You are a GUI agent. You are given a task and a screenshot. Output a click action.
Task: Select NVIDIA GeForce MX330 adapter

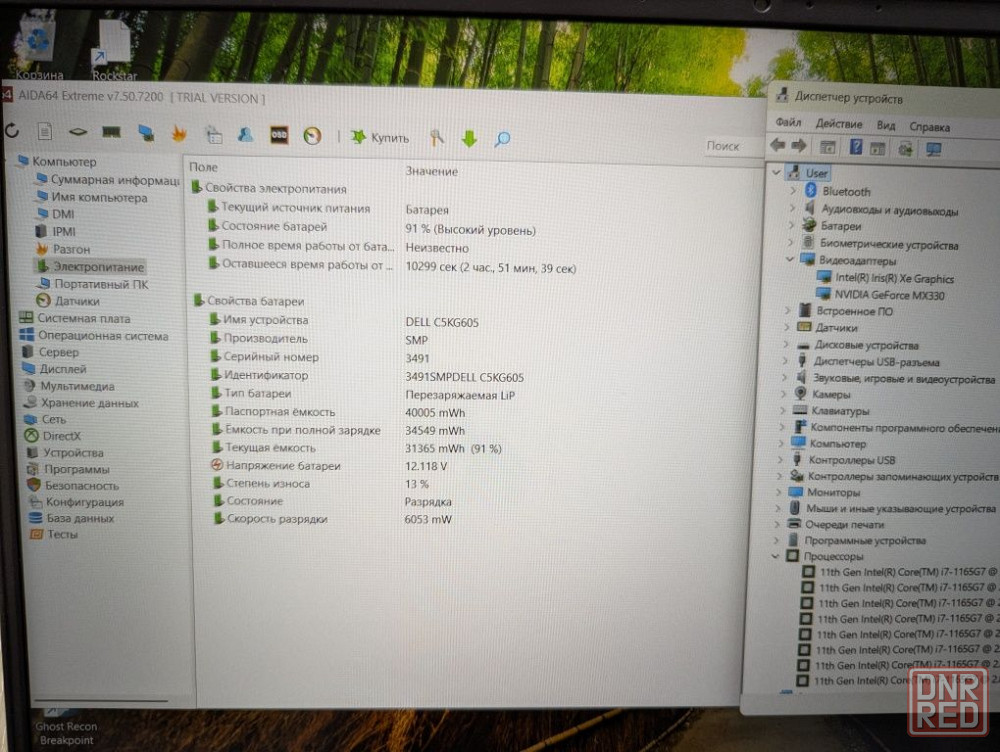pos(881,295)
